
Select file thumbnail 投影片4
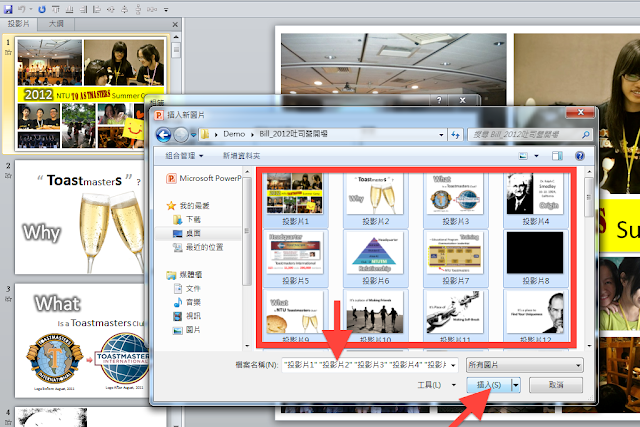point(536,199)
